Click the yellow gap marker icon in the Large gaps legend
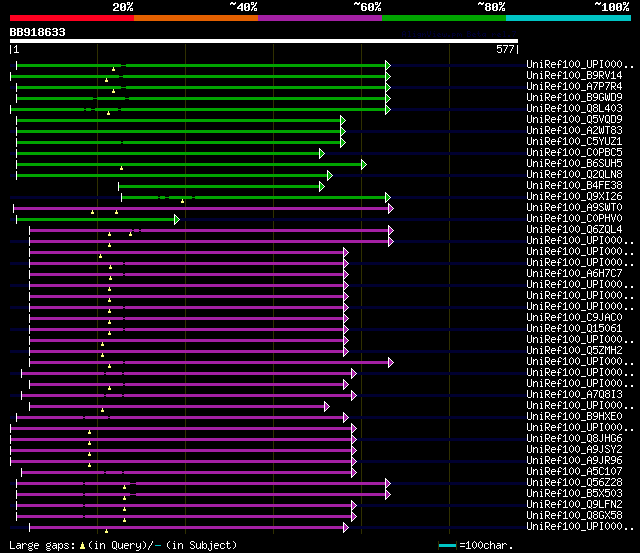 (x=82, y=545)
